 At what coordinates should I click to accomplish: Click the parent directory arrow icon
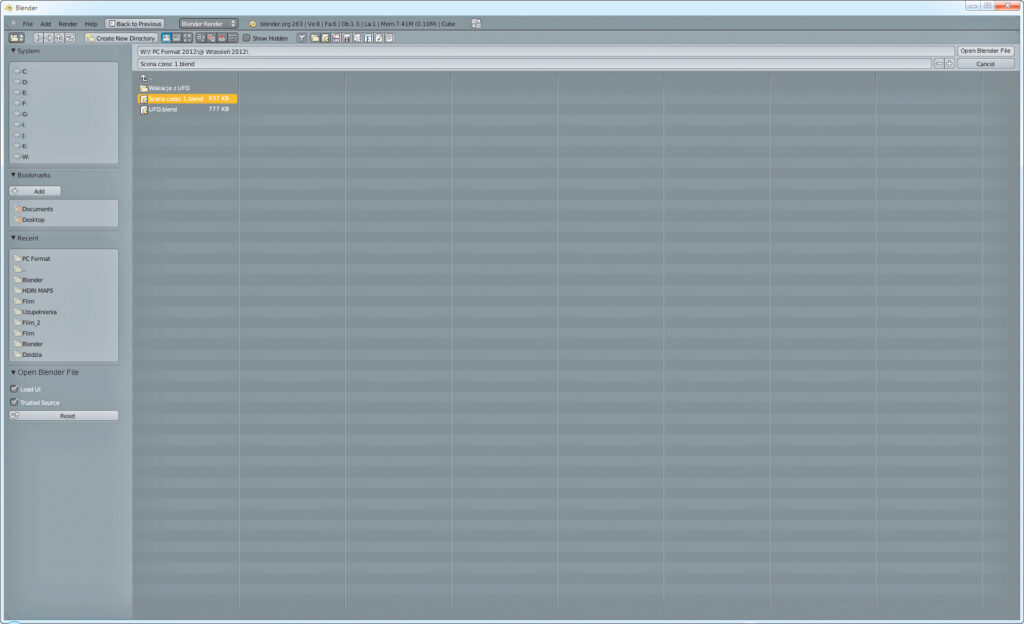tap(59, 38)
